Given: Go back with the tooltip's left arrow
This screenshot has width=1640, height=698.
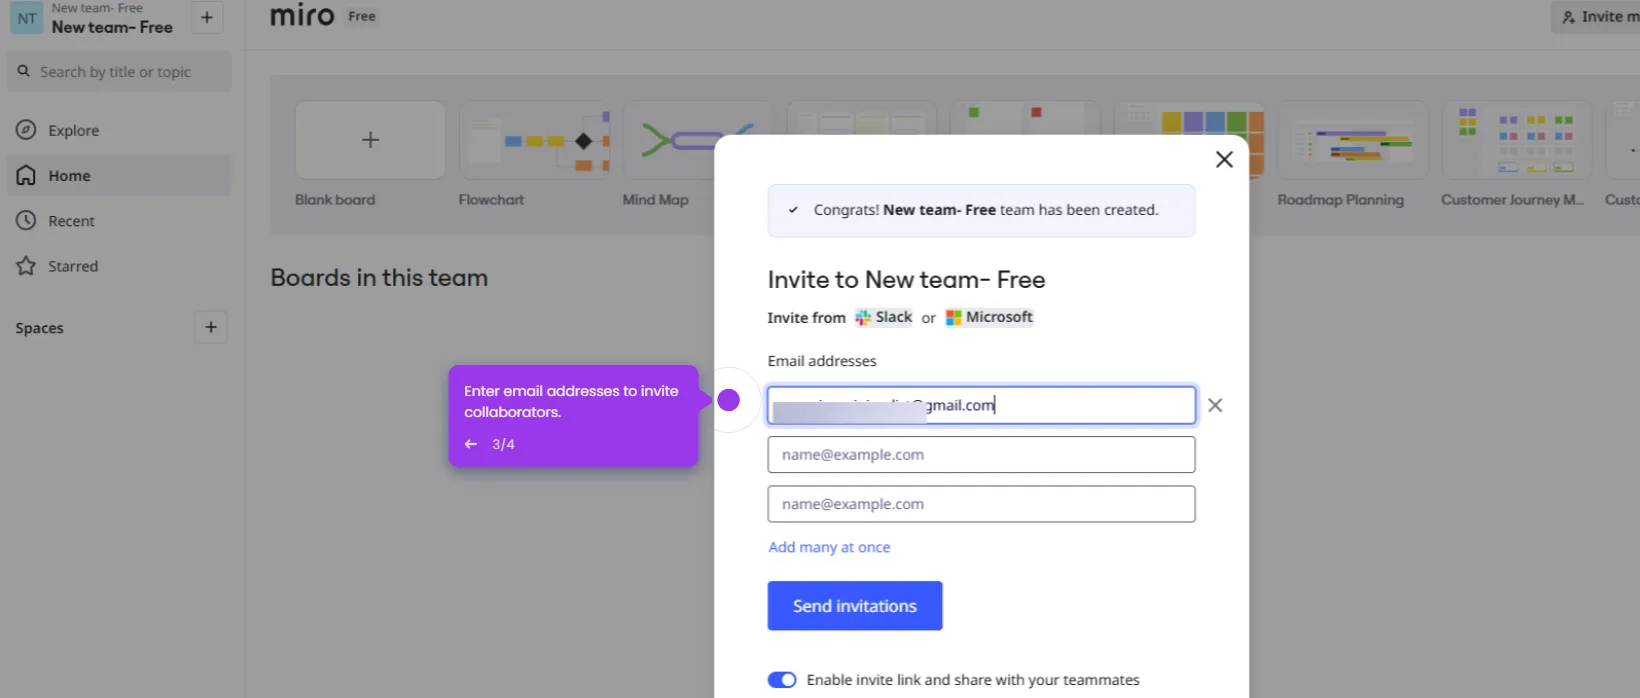Looking at the screenshot, I should click(x=471, y=444).
